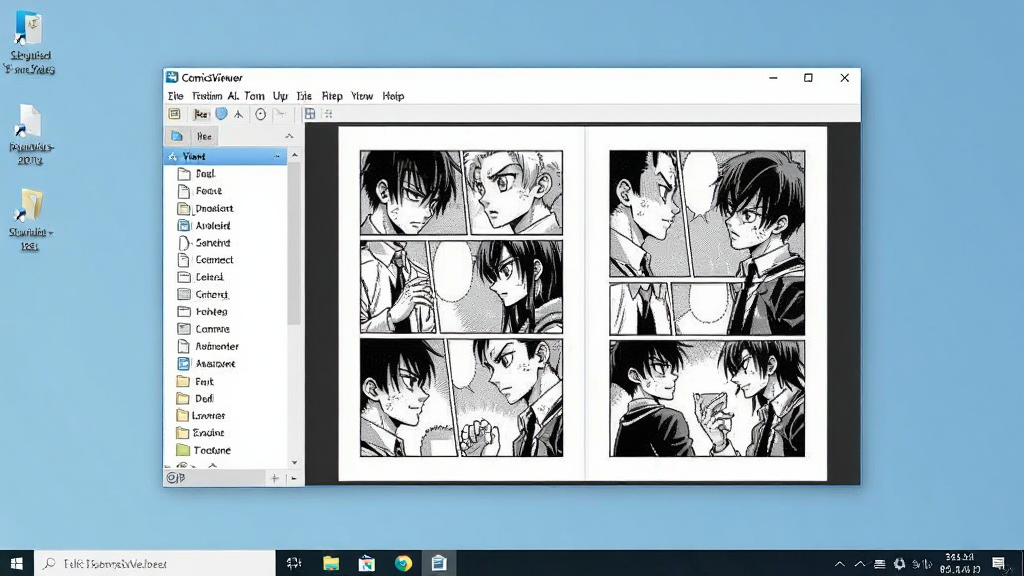Click the small dotted grid toolbar icon
The height and width of the screenshot is (576, 1024).
point(328,114)
